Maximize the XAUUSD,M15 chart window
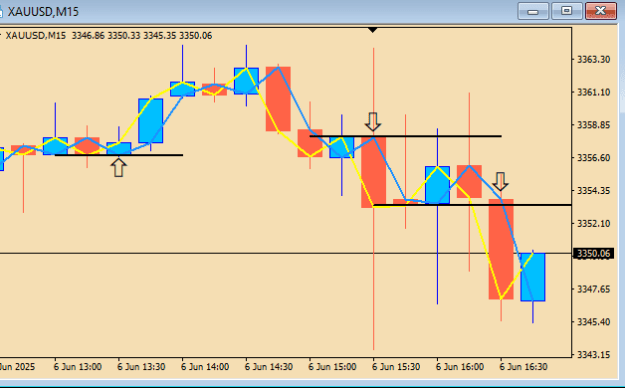Screen dimensions: 625x388 point(567,11)
